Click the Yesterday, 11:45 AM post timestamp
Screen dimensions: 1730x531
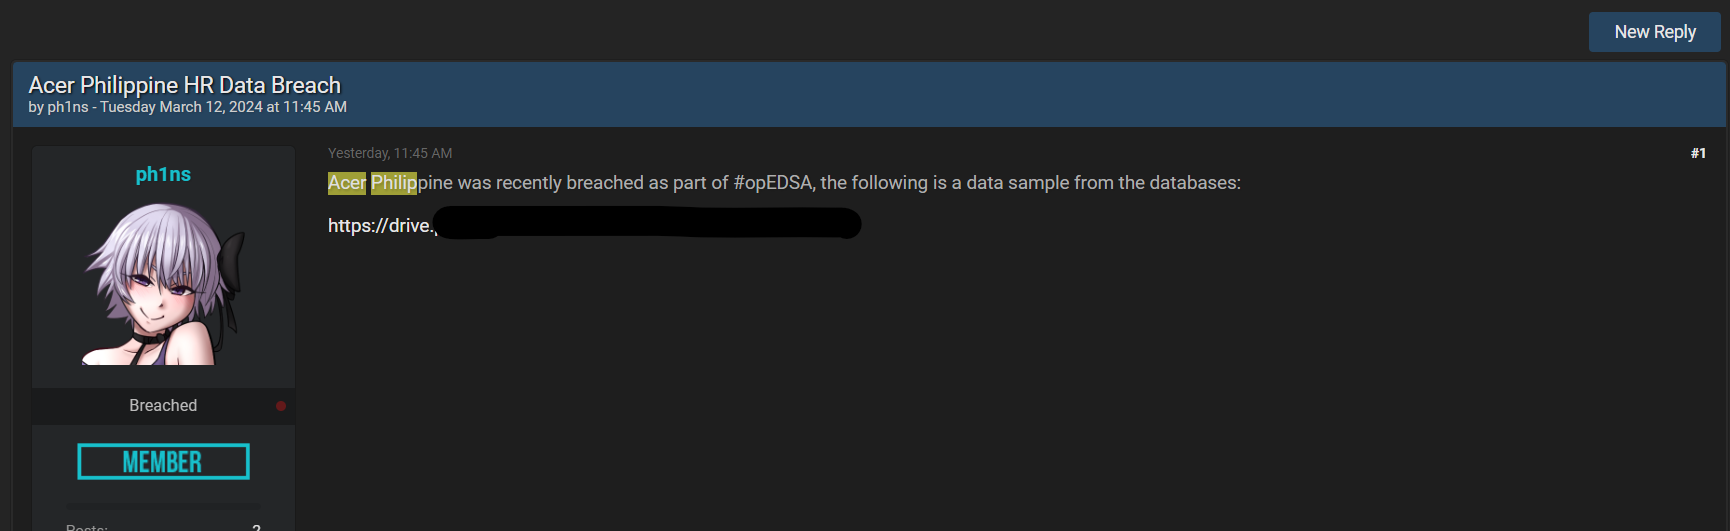point(390,153)
